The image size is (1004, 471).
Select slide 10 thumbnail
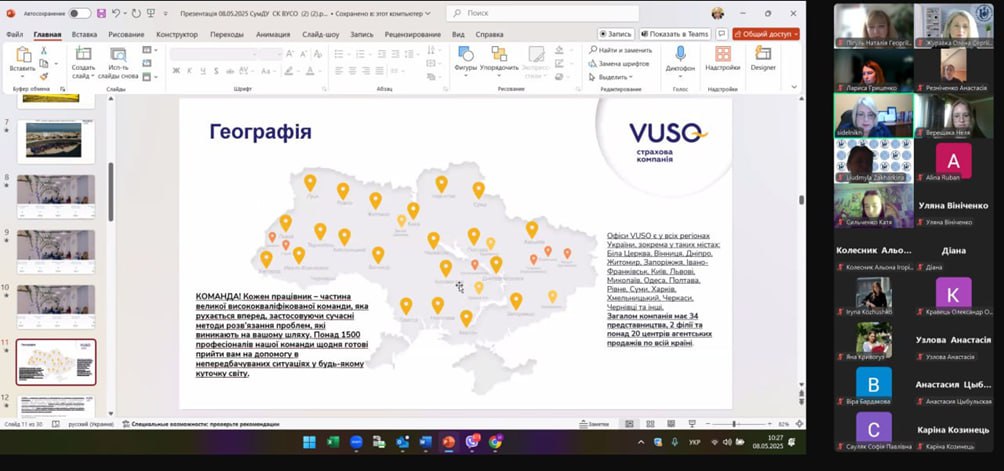(56, 307)
